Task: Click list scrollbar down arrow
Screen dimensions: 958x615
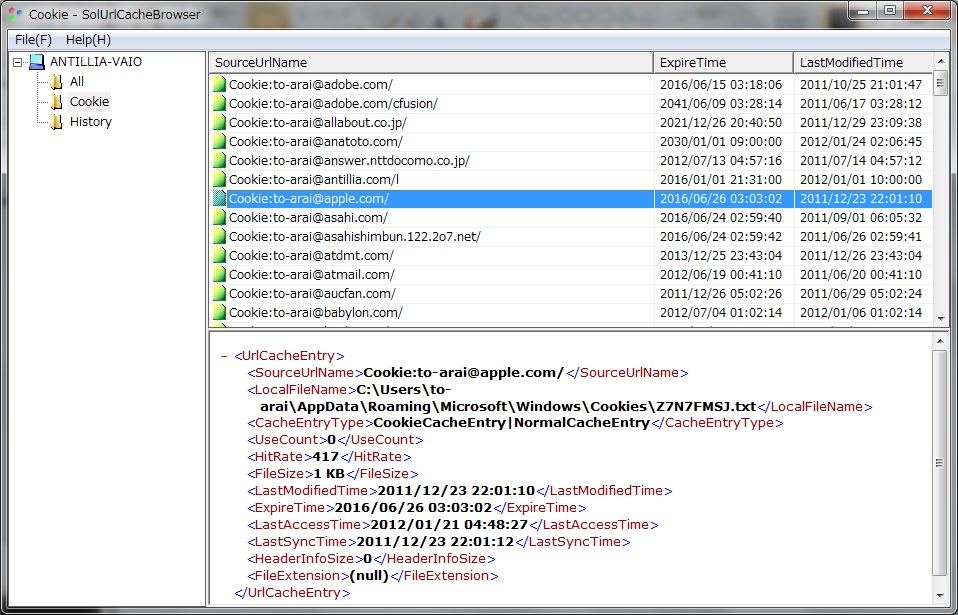Action: 941,318
